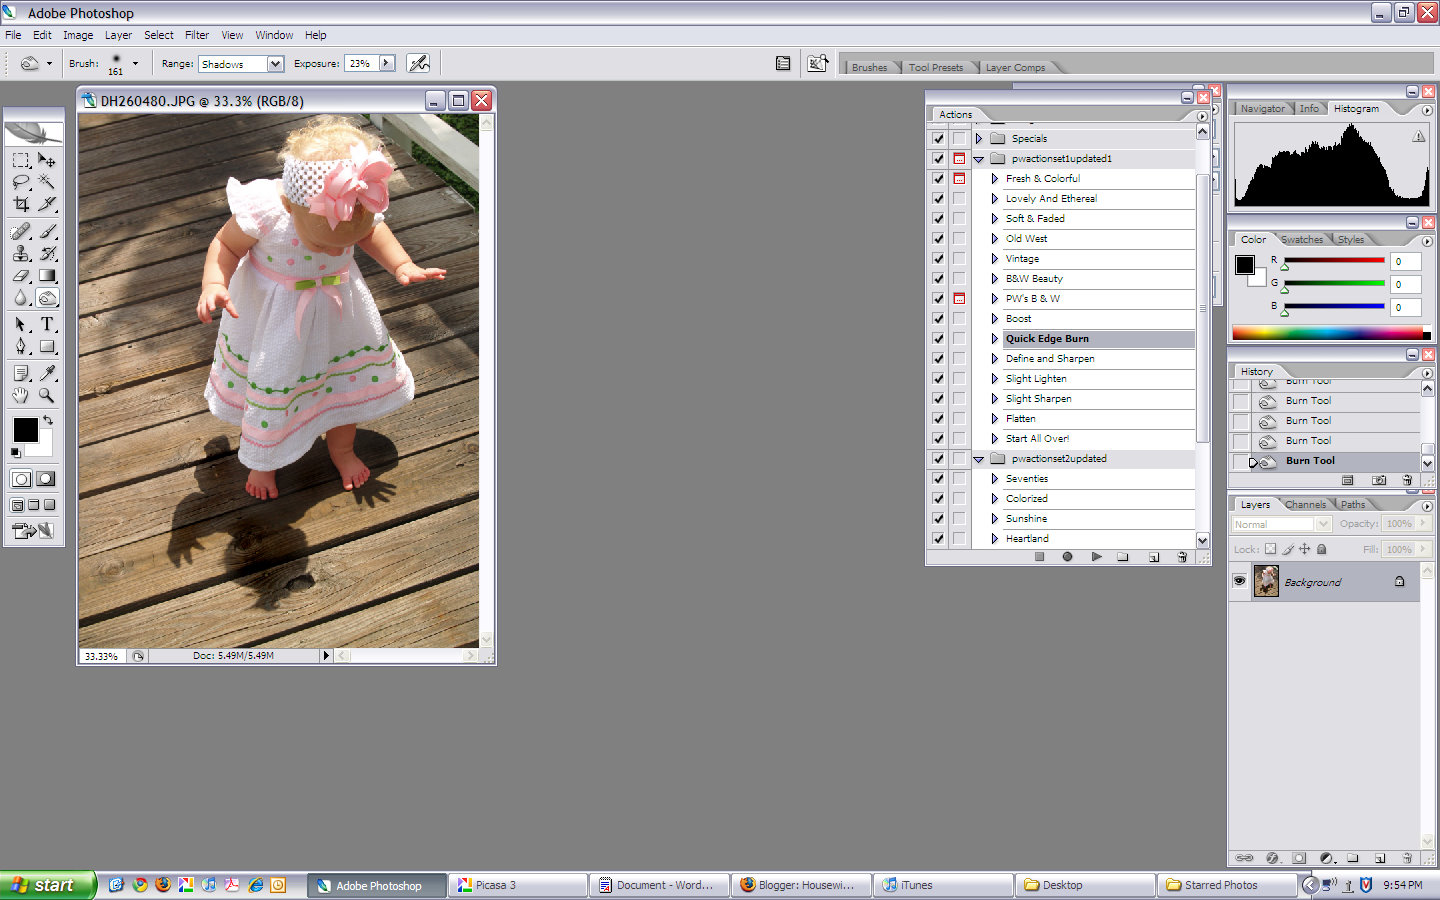Image resolution: width=1440 pixels, height=900 pixels.
Task: Activate the Zoom tool
Action: point(47,398)
